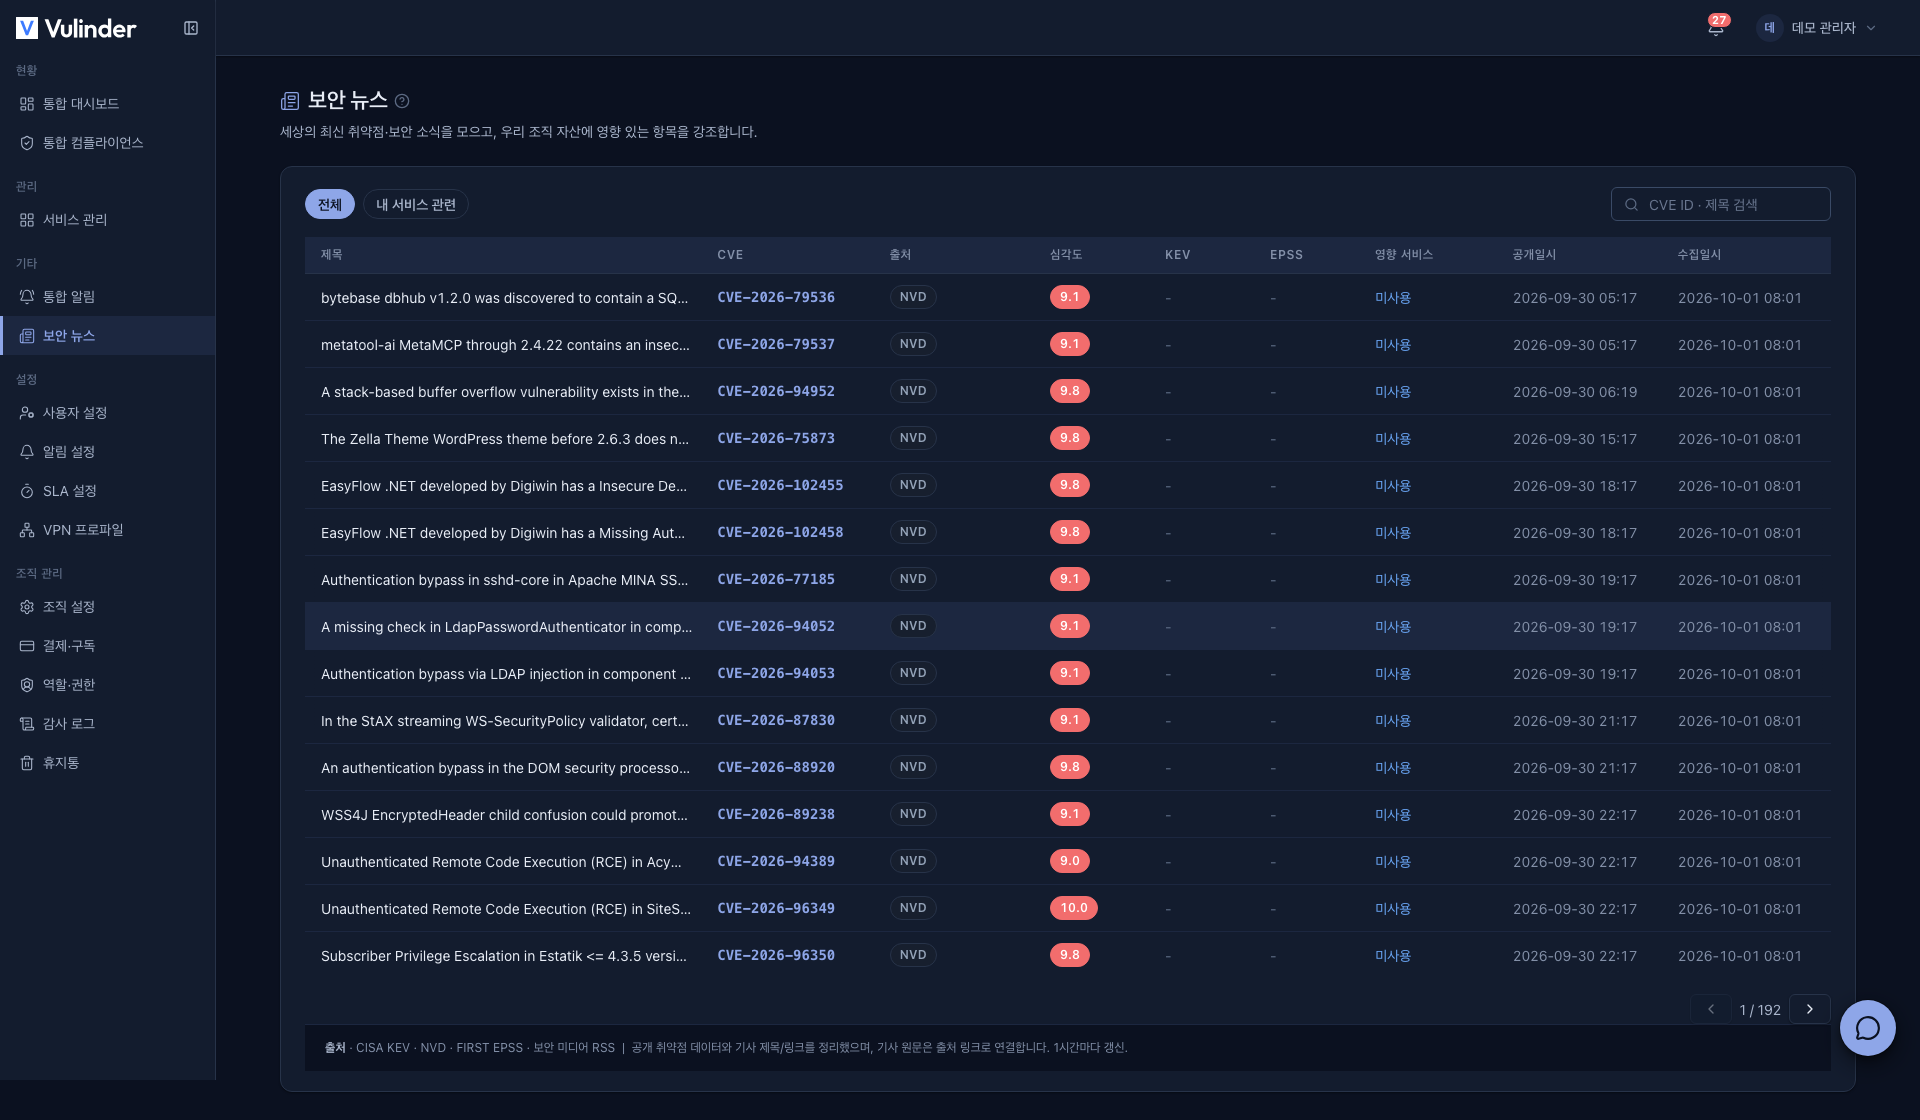Click the search magnifier icon

click(x=1631, y=205)
